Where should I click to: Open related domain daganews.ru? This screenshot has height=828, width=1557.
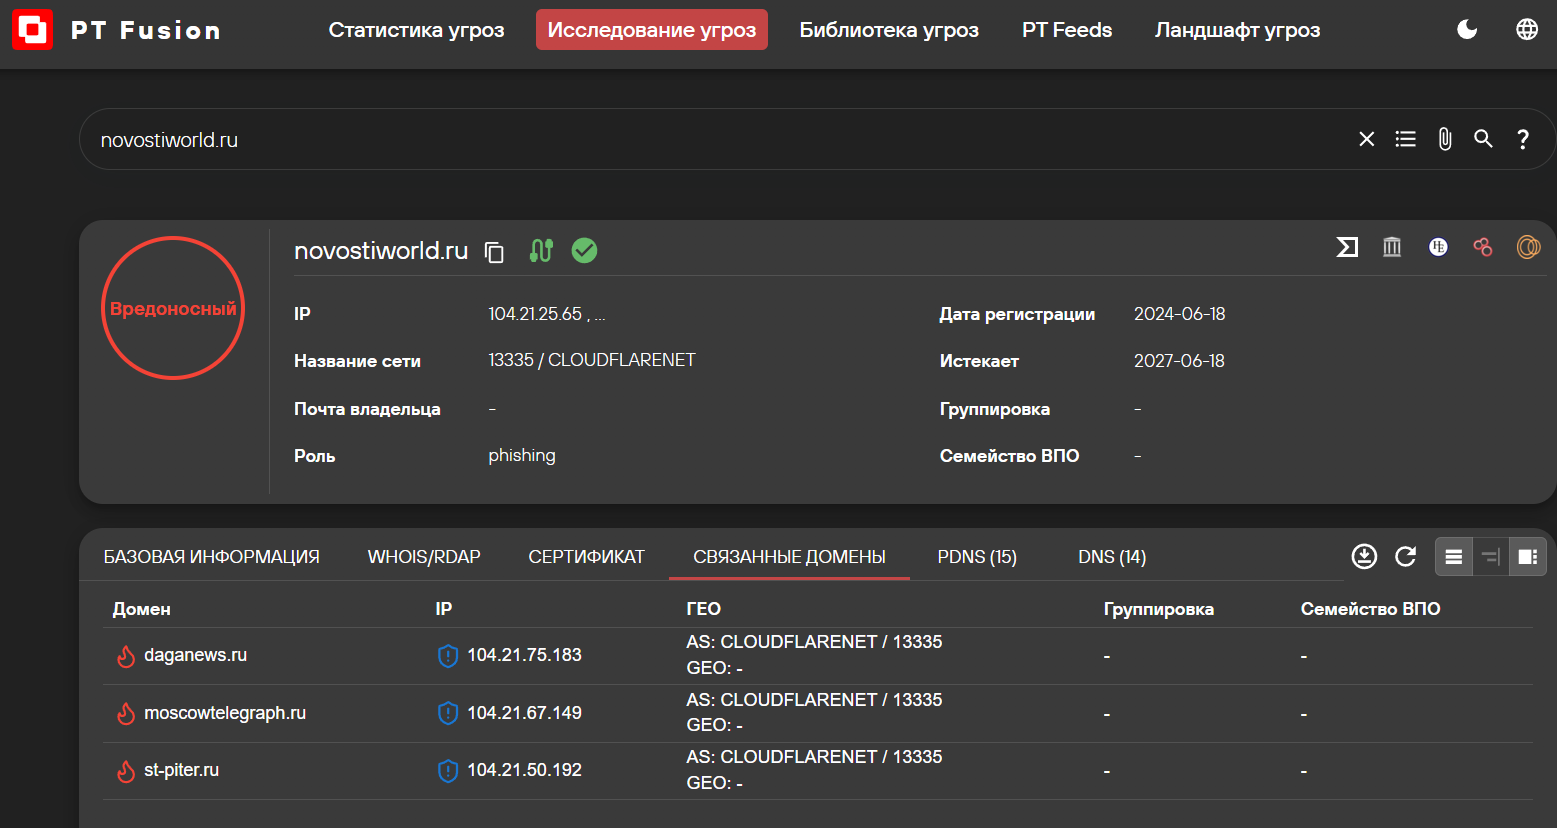click(x=195, y=655)
